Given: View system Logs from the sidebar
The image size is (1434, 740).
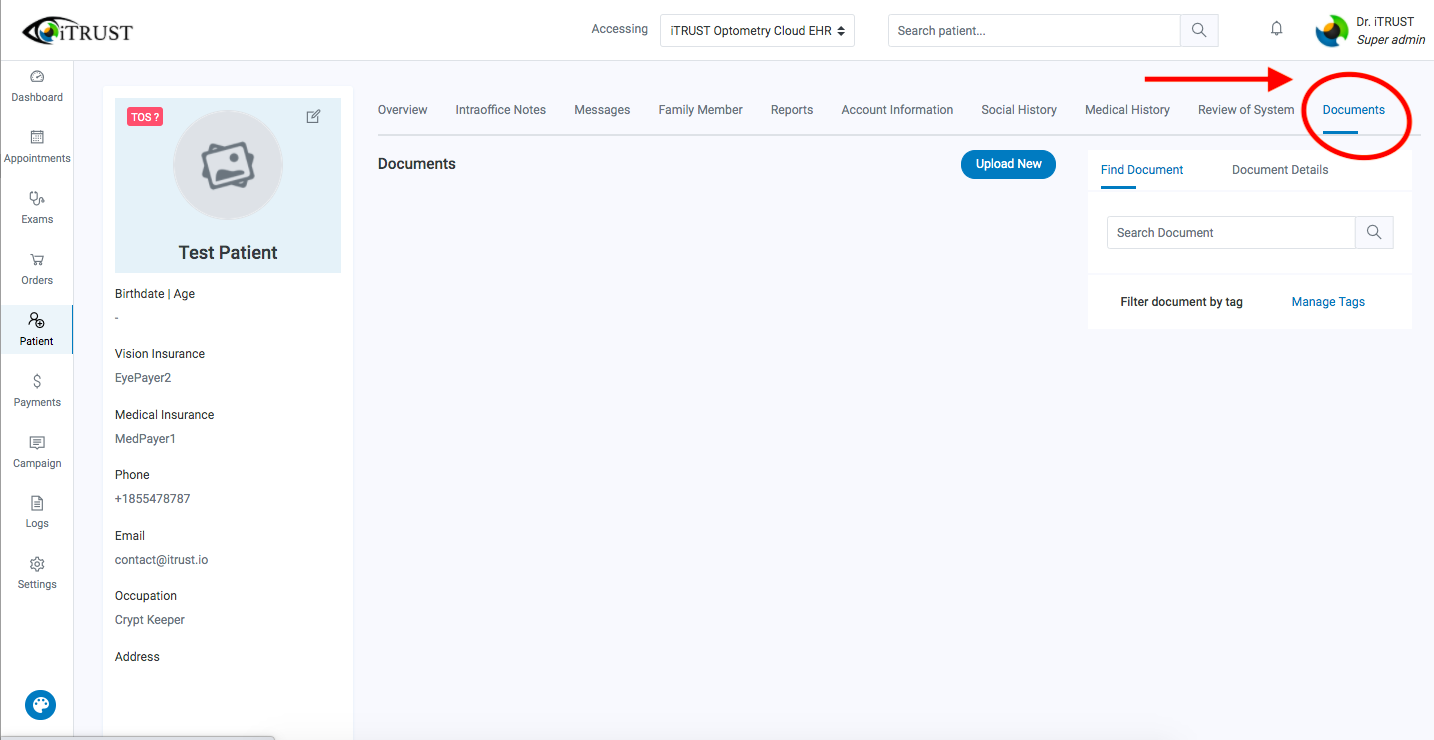Looking at the screenshot, I should [x=36, y=511].
